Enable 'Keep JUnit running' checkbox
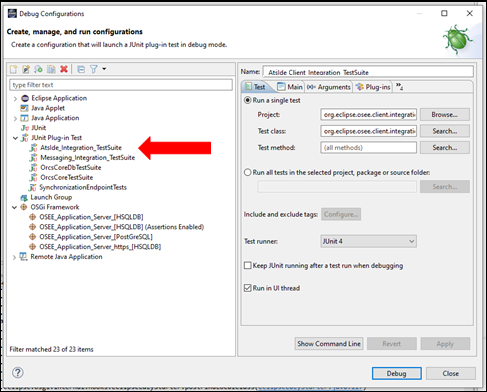 point(248,266)
